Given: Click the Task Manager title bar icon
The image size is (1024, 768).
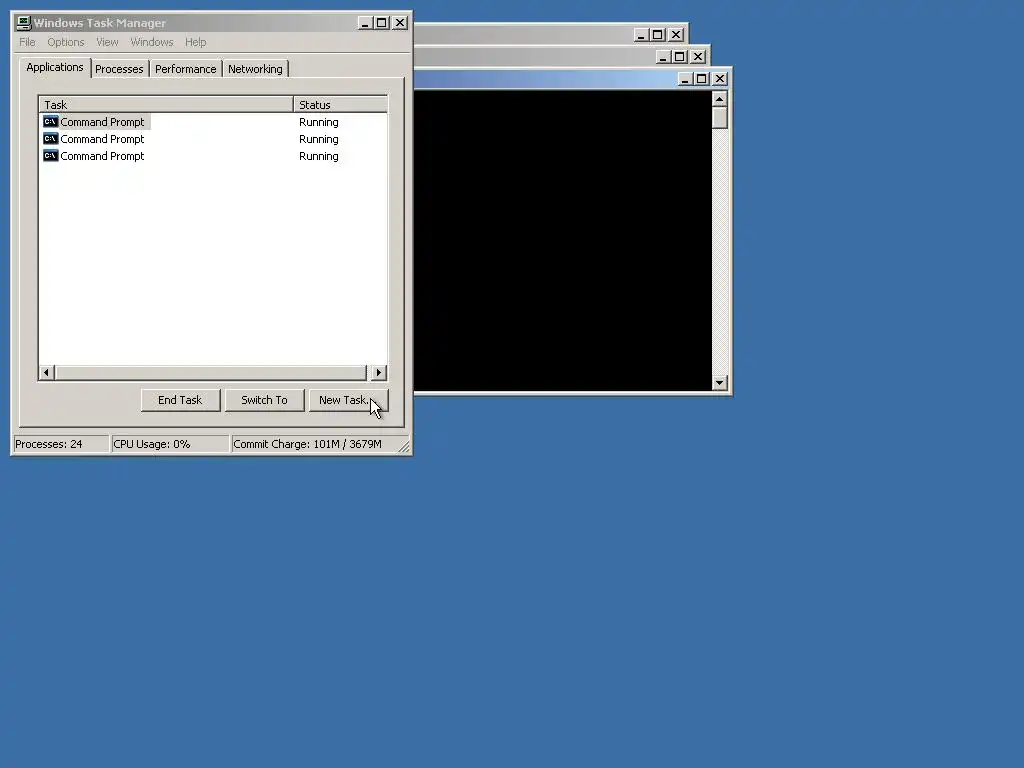Looking at the screenshot, I should tap(24, 23).
